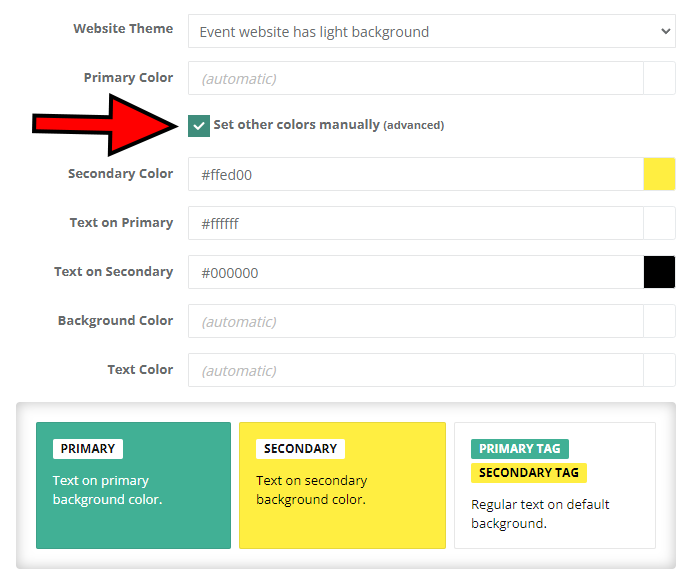Image resolution: width=694 pixels, height=585 pixels.
Task: Open the Primary Color swatch picker
Action: click(x=659, y=78)
